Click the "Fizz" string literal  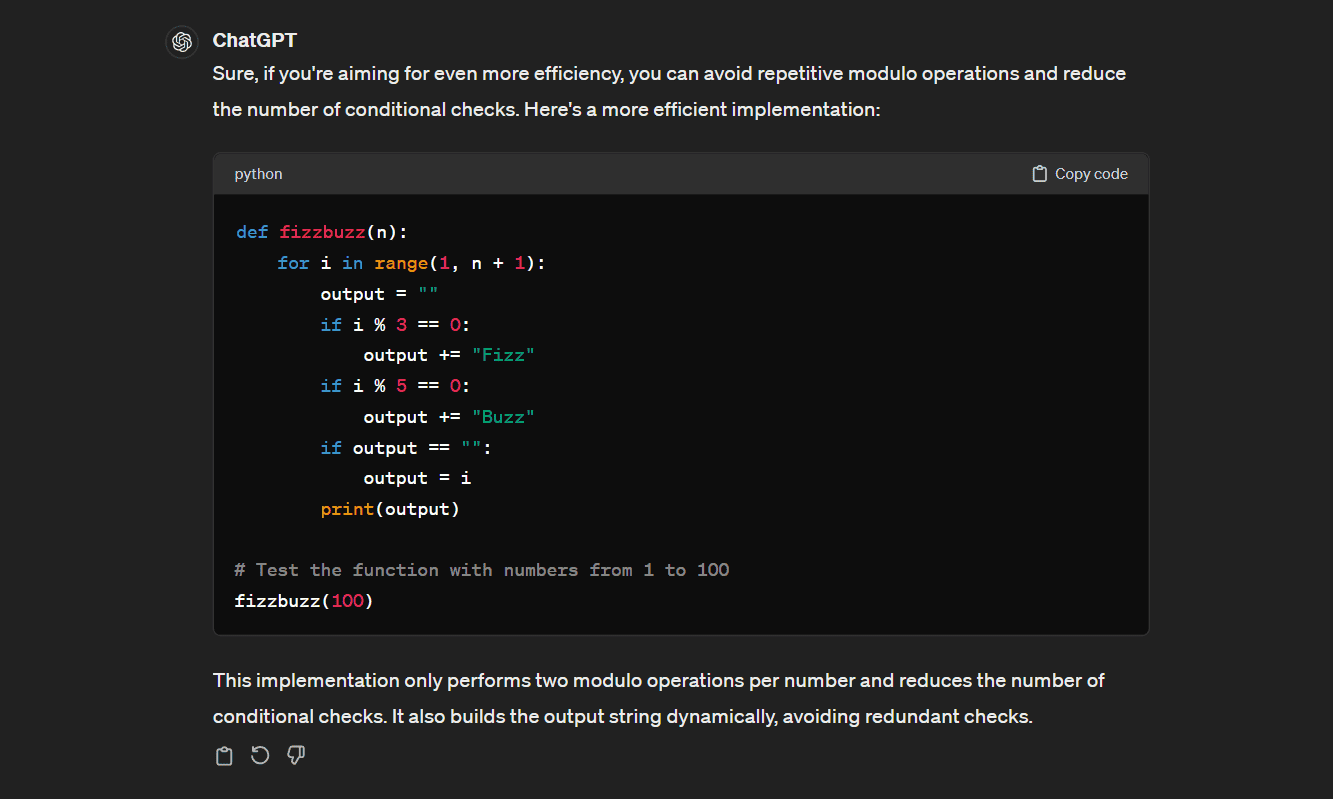click(503, 356)
